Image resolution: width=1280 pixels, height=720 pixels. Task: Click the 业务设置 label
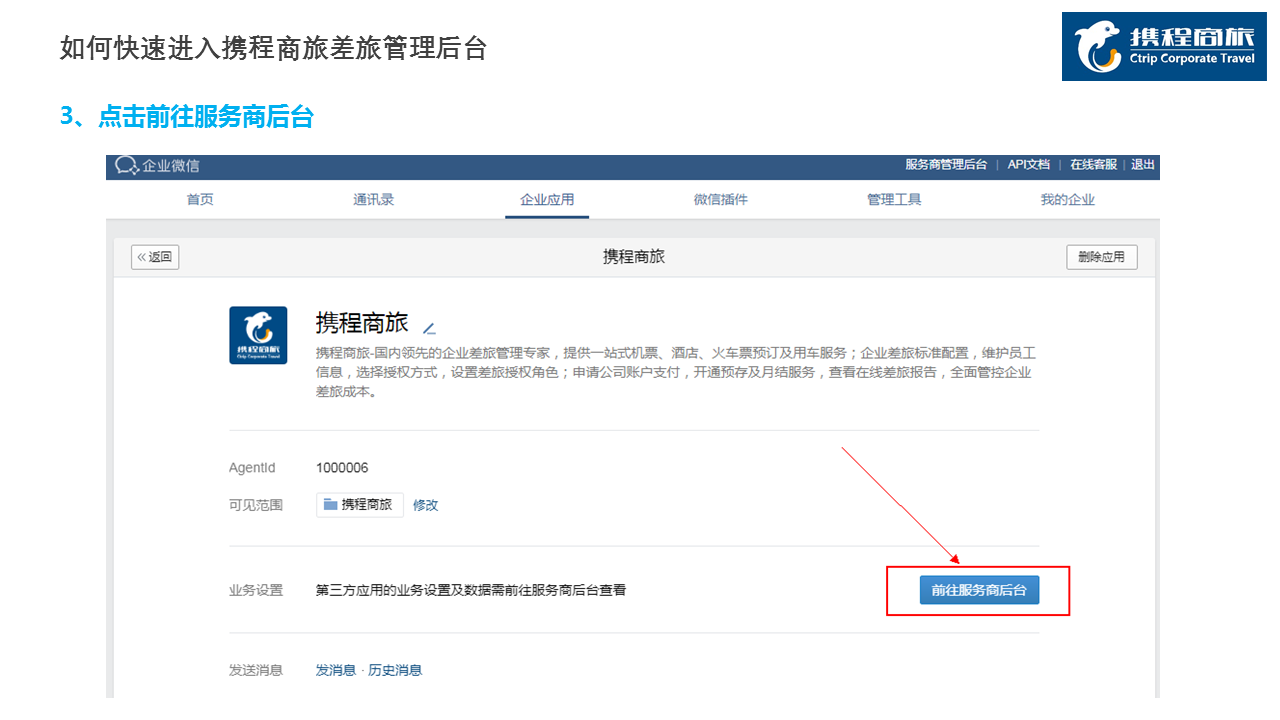click(x=256, y=590)
